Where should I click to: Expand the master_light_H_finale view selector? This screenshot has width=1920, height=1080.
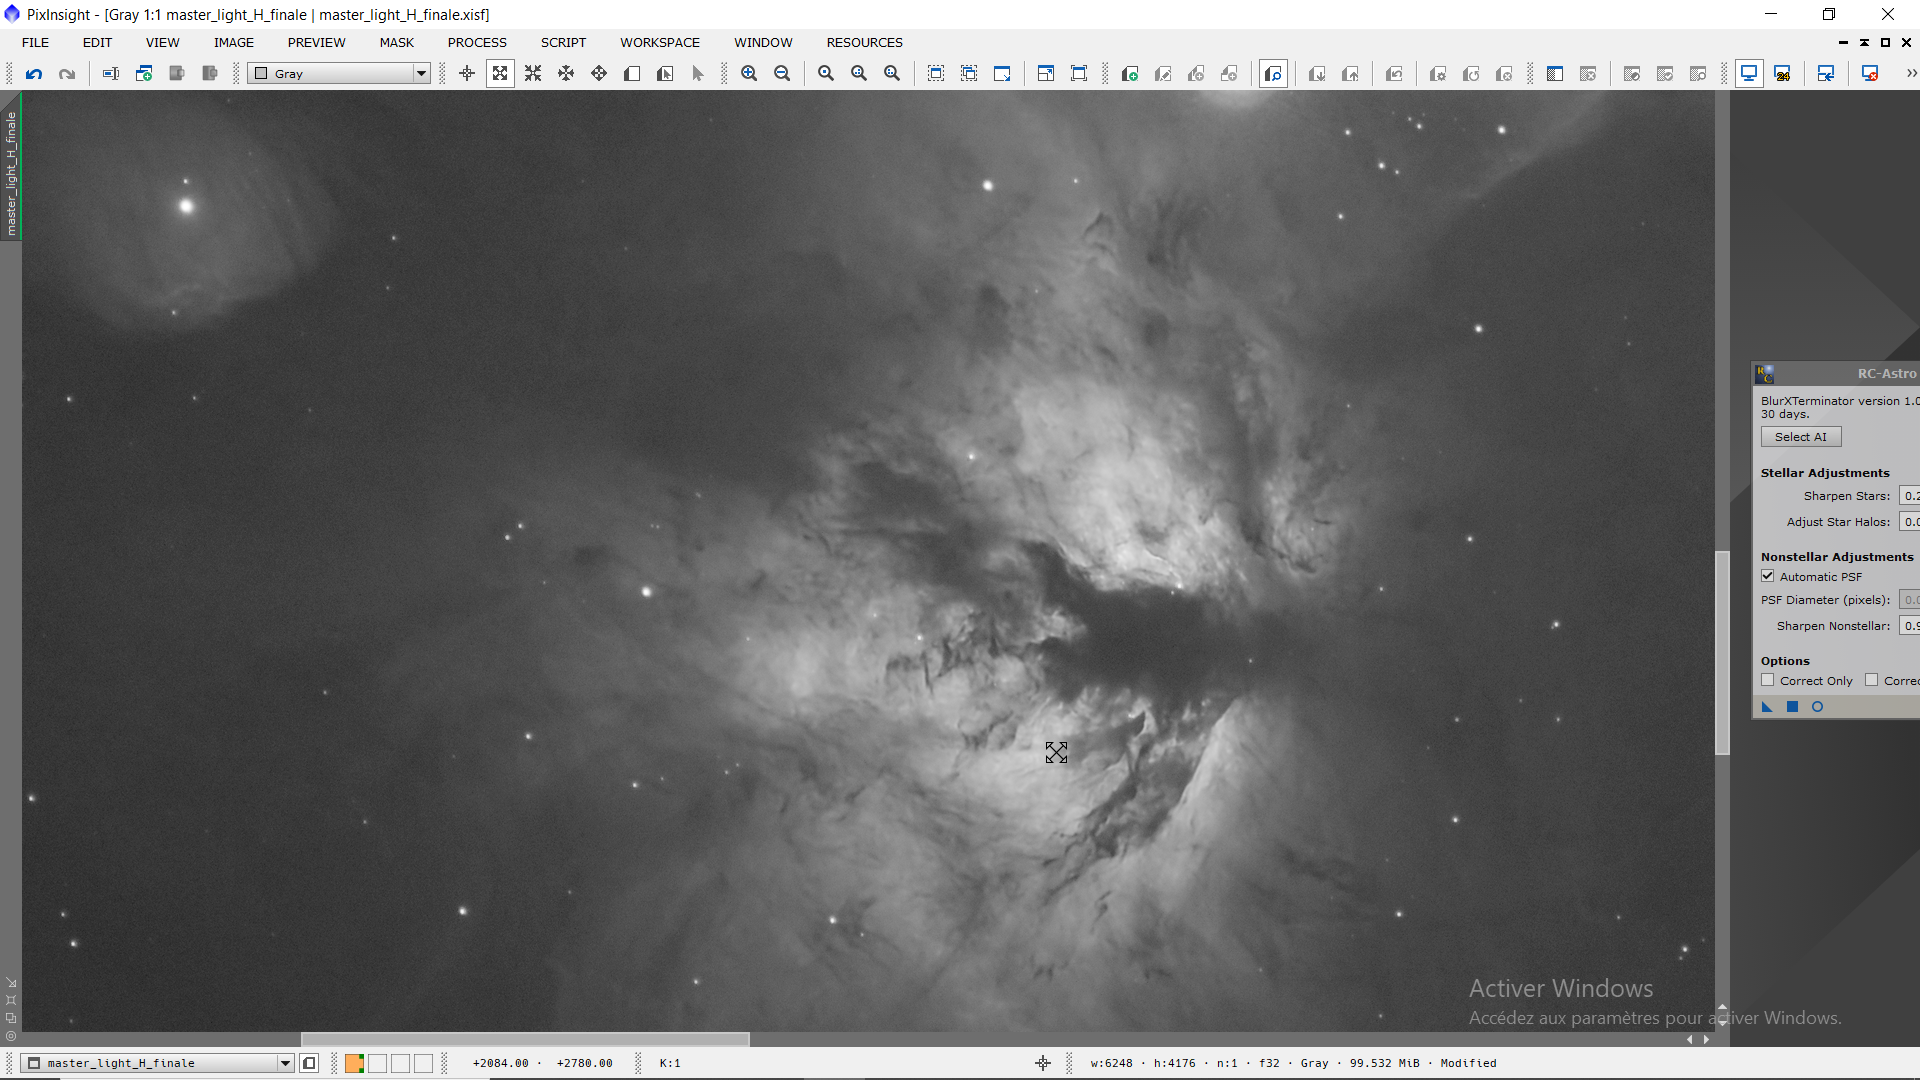(x=285, y=1063)
